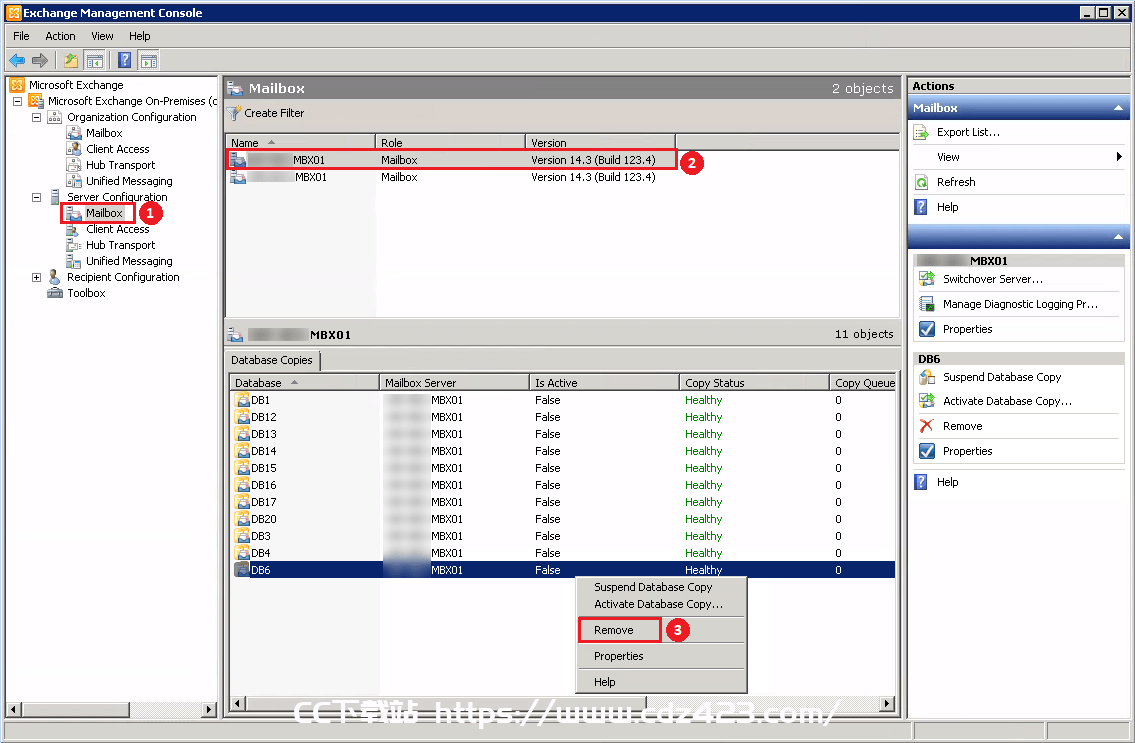
Task: Expand the Recipient Configuration tree node
Action: tap(36, 277)
